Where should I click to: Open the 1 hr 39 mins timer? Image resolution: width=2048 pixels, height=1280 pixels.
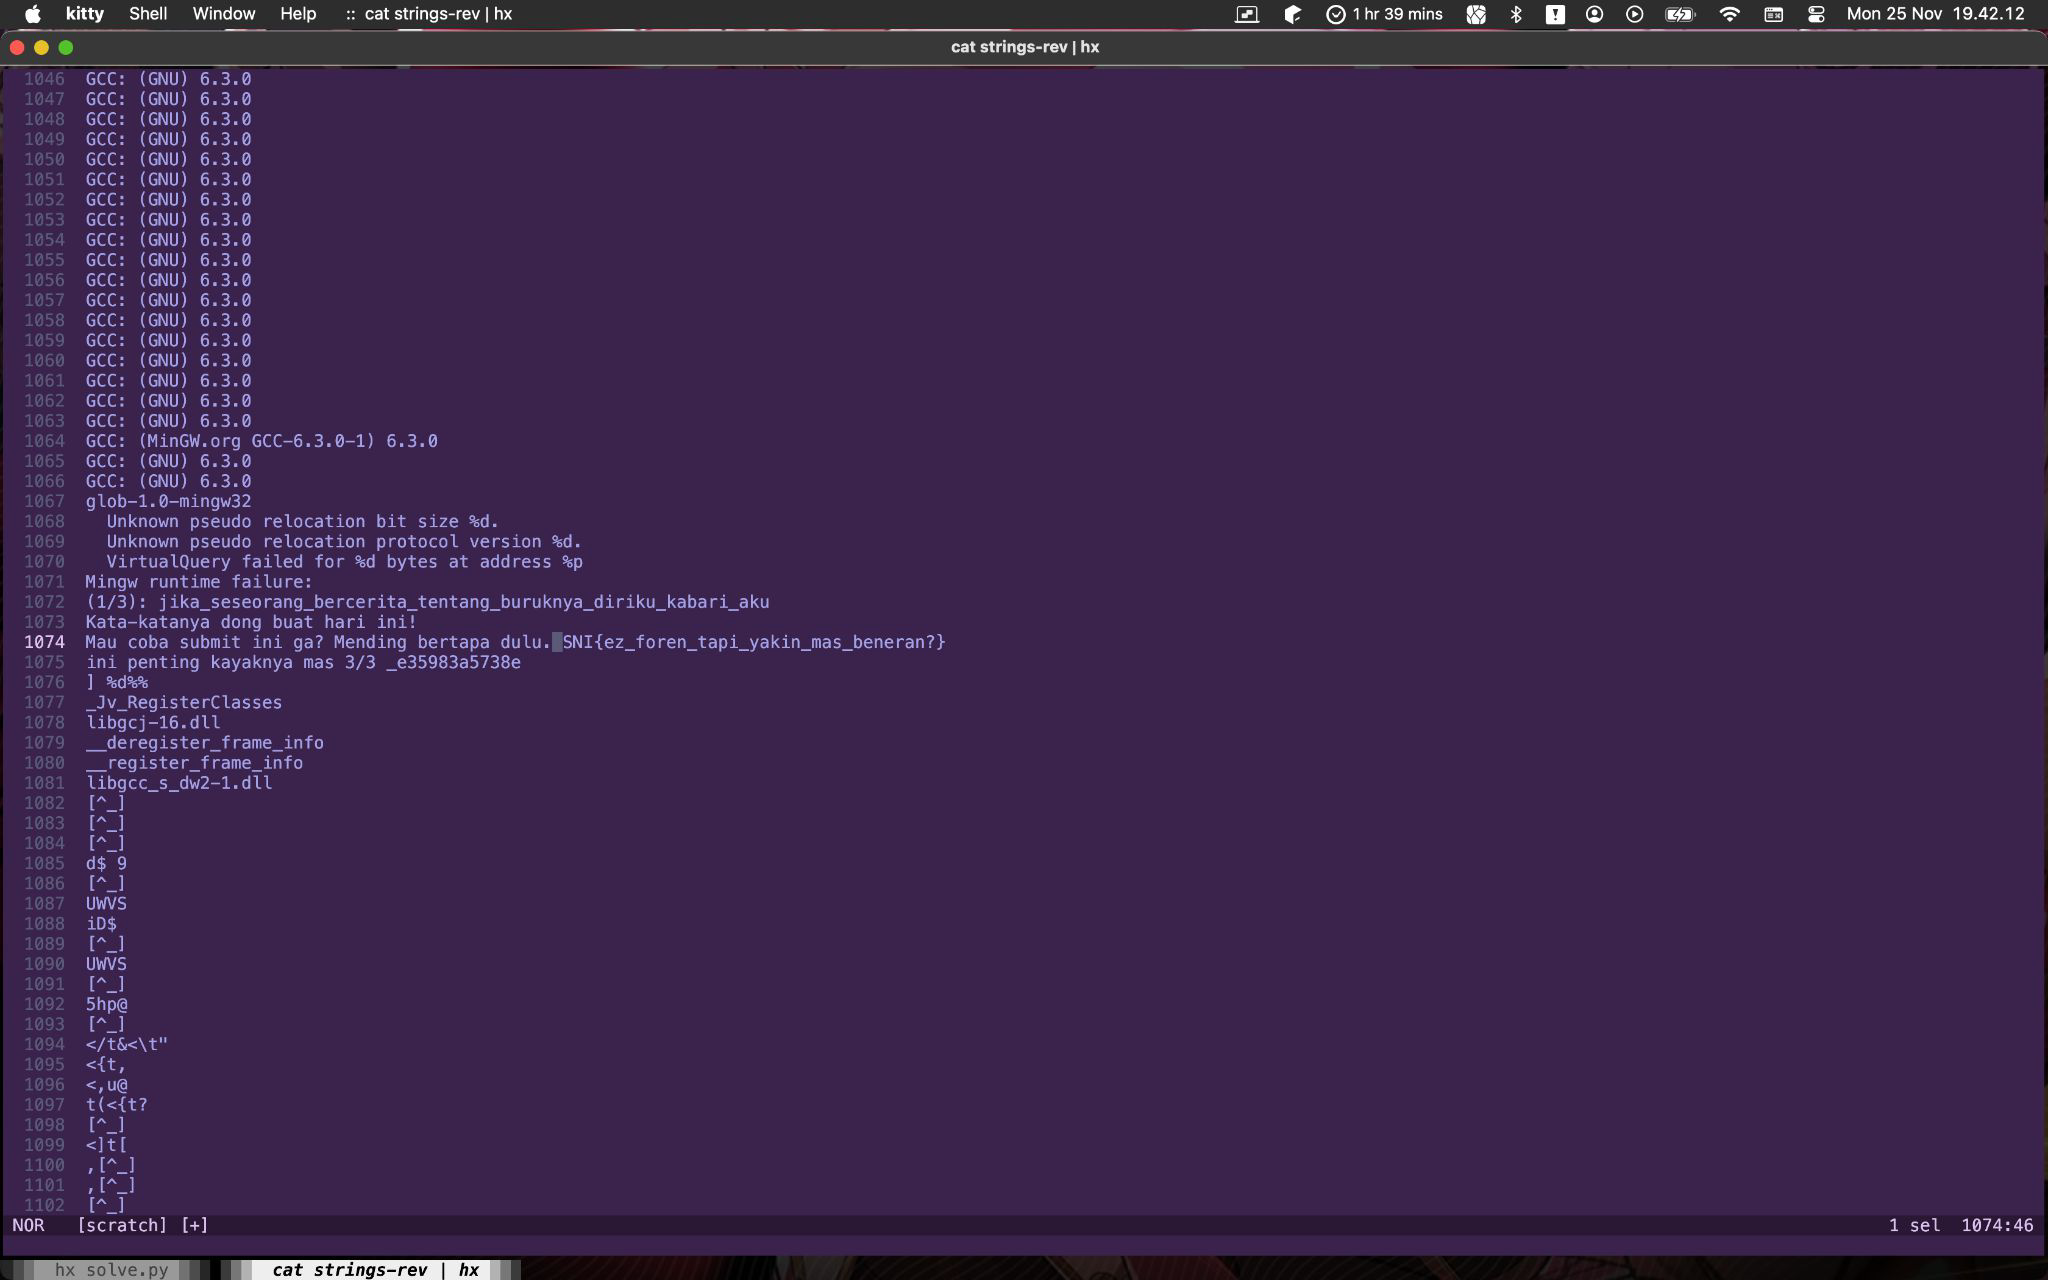click(x=1384, y=14)
